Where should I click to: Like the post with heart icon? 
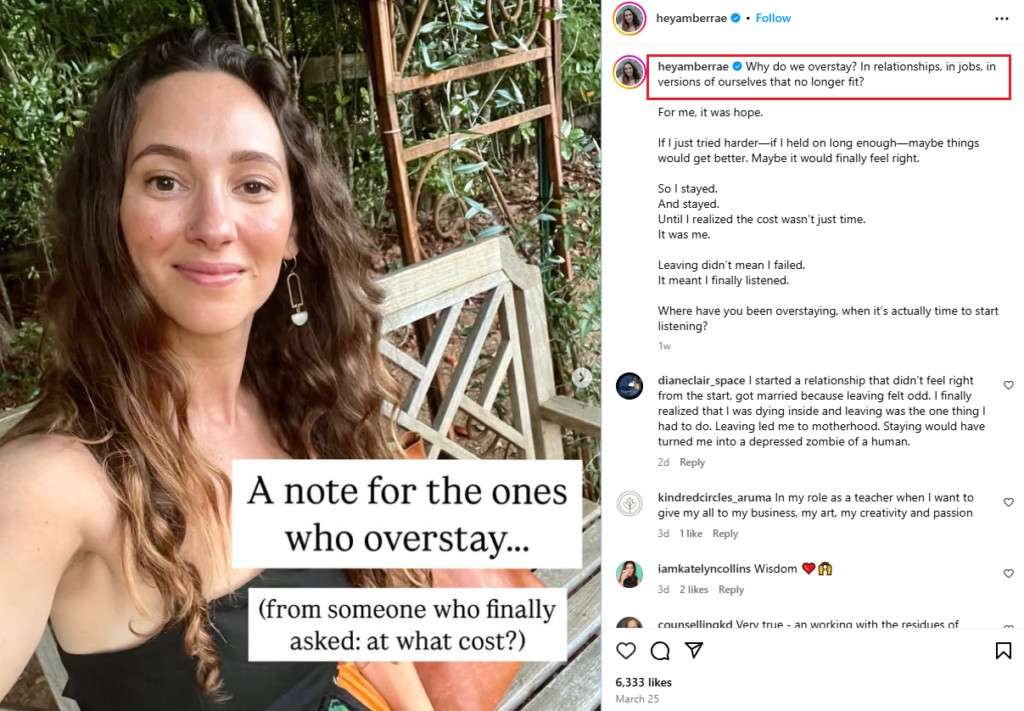click(x=626, y=651)
